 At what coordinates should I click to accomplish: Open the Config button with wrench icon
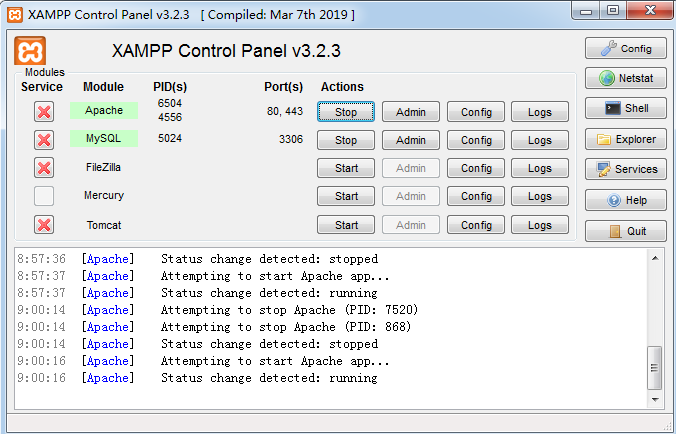626,48
